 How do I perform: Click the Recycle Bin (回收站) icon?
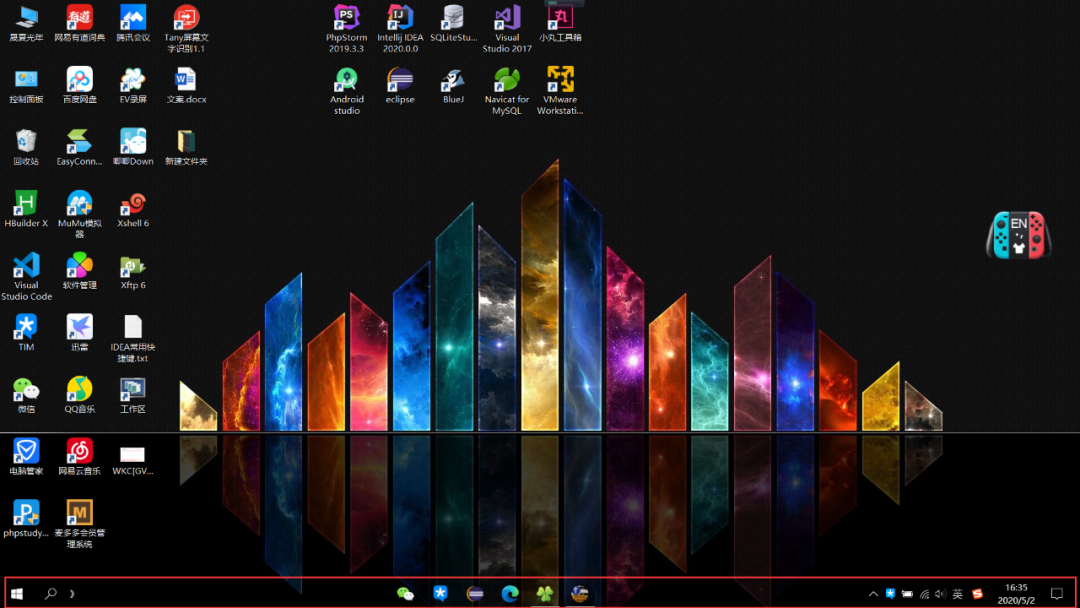[26, 142]
